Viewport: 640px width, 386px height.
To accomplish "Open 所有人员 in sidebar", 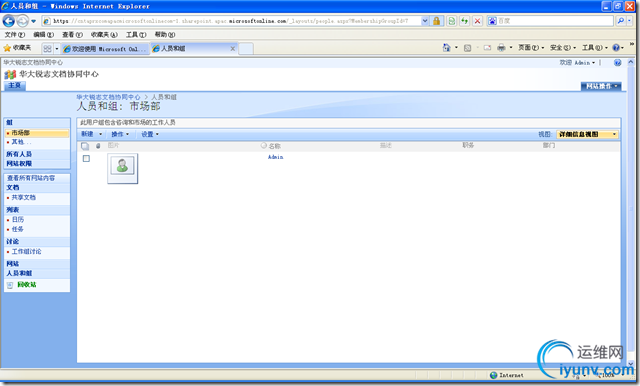I will point(19,154).
